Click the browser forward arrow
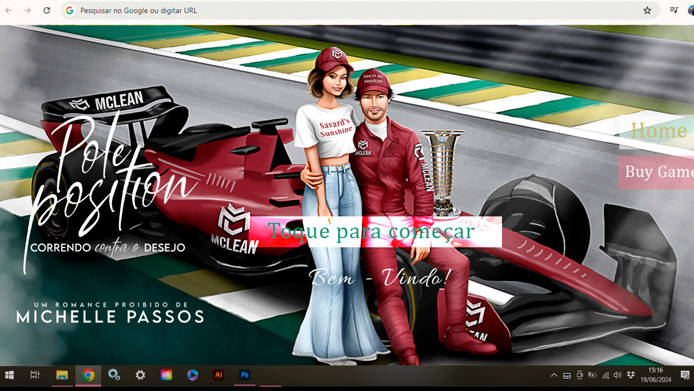The image size is (694, 391). click(x=27, y=10)
